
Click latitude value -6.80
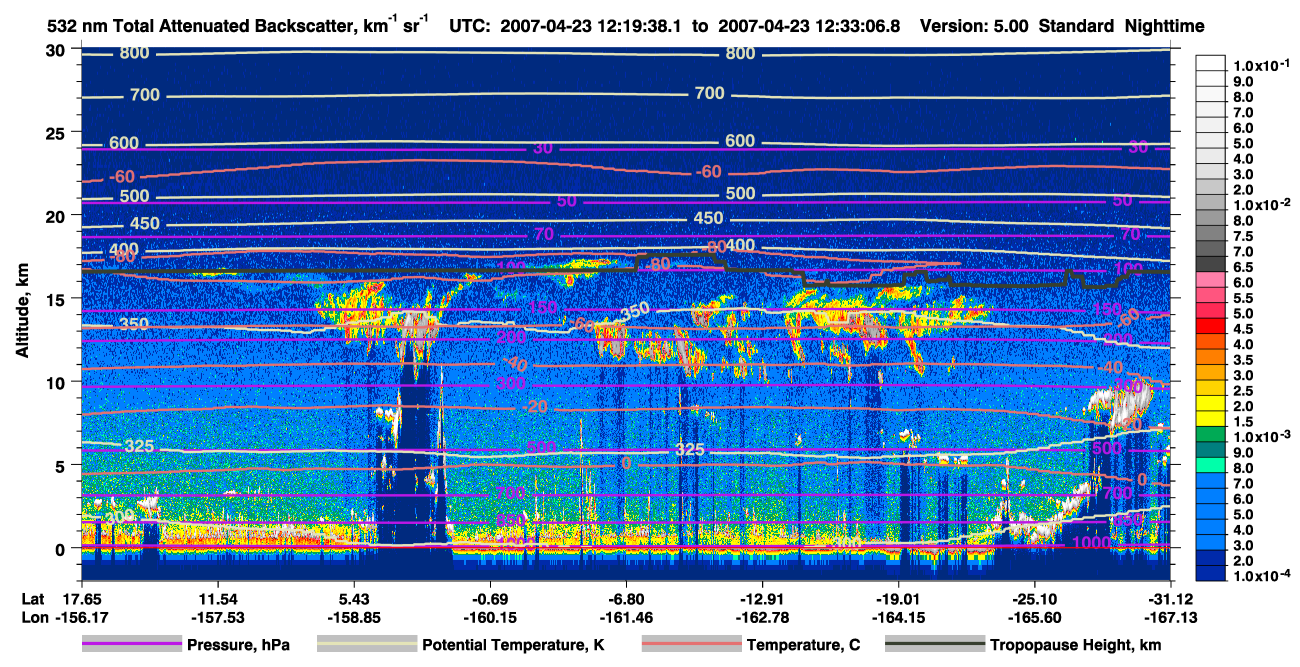tap(626, 598)
